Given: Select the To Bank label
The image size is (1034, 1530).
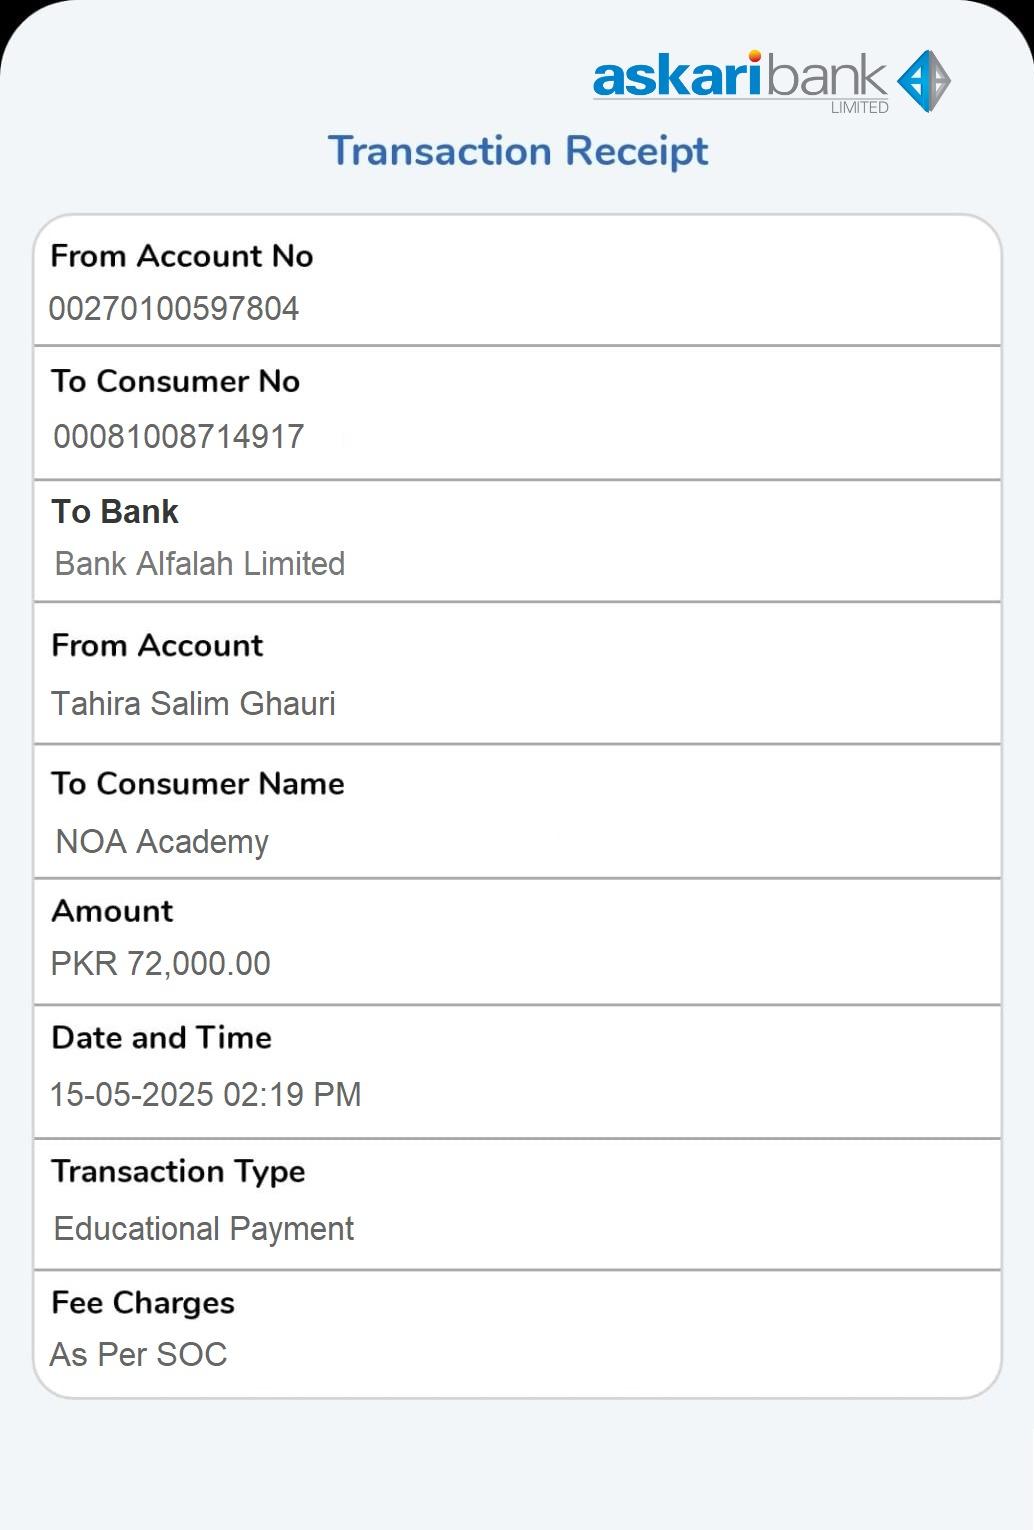Looking at the screenshot, I should click(115, 512).
